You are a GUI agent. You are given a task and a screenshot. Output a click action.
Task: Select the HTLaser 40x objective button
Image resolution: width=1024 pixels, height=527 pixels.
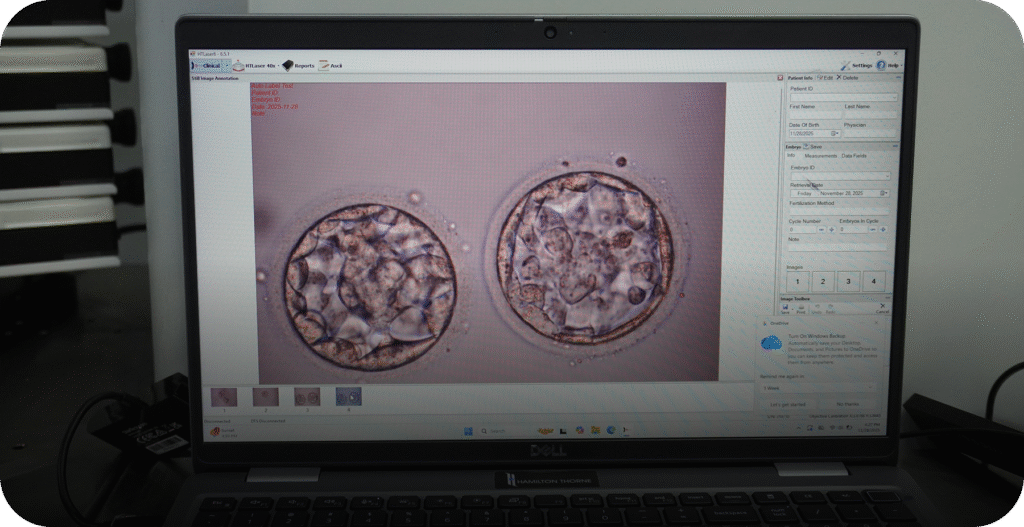coord(255,66)
